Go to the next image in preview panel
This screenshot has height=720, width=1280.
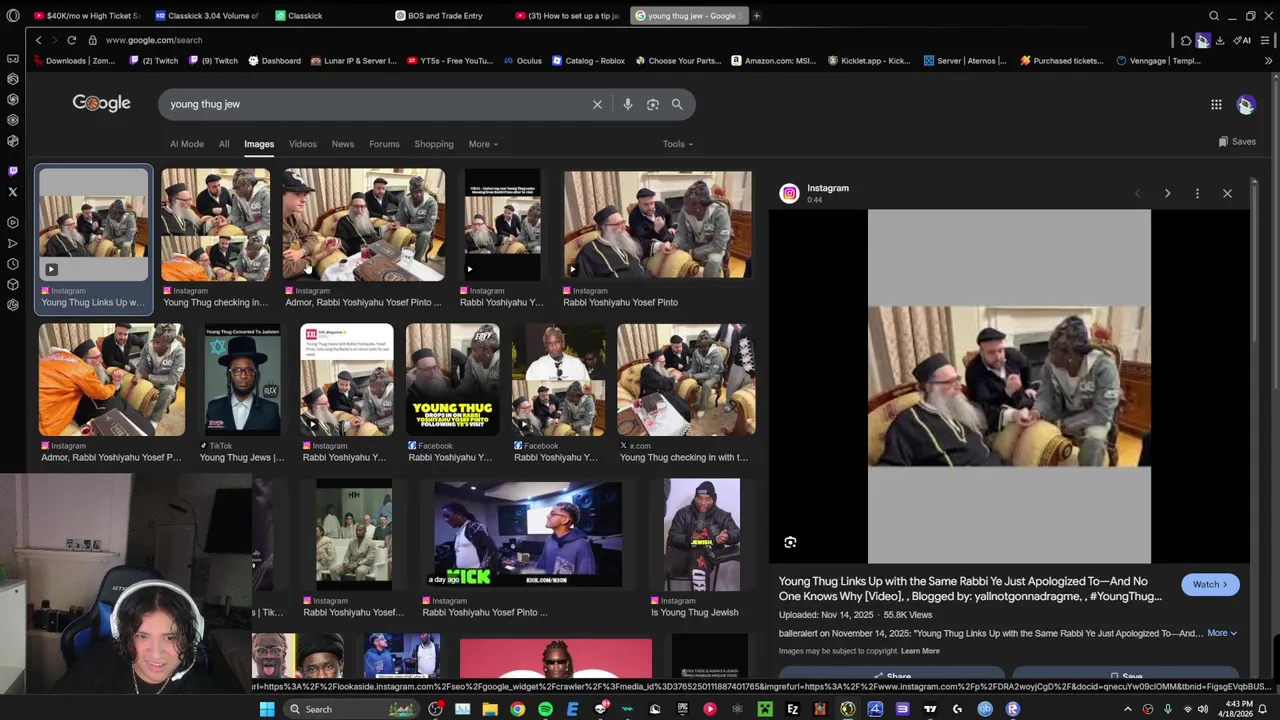point(1167,193)
